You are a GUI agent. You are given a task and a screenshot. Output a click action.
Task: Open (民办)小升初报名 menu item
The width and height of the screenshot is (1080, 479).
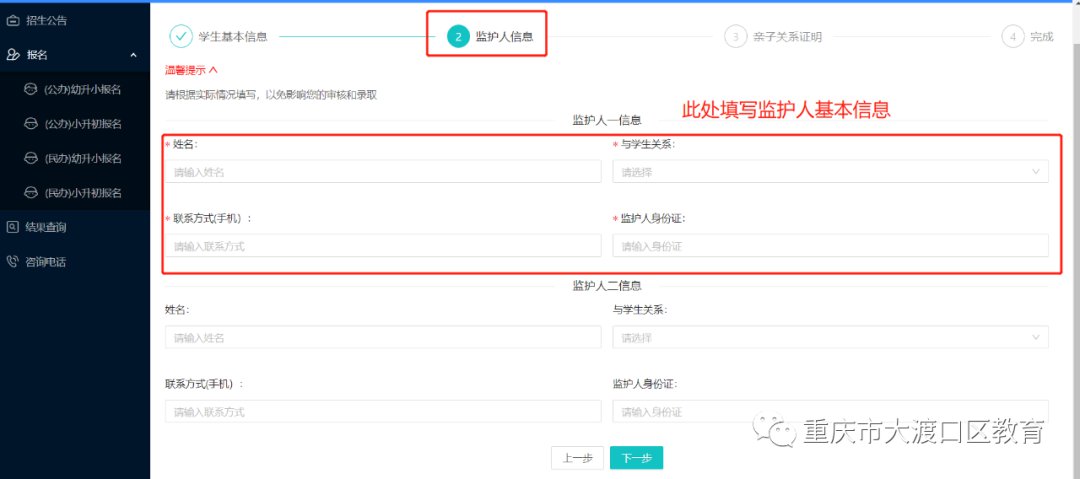(x=82, y=193)
